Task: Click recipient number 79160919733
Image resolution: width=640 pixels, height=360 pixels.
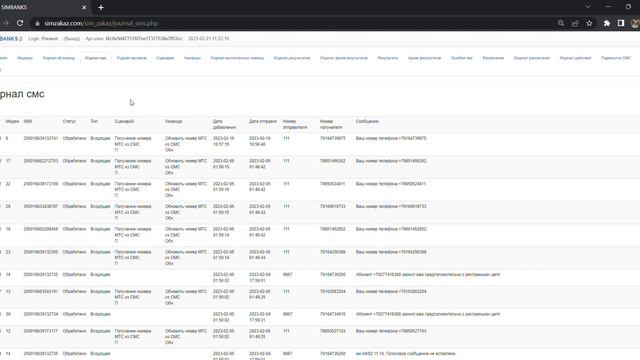Action: [x=333, y=207]
